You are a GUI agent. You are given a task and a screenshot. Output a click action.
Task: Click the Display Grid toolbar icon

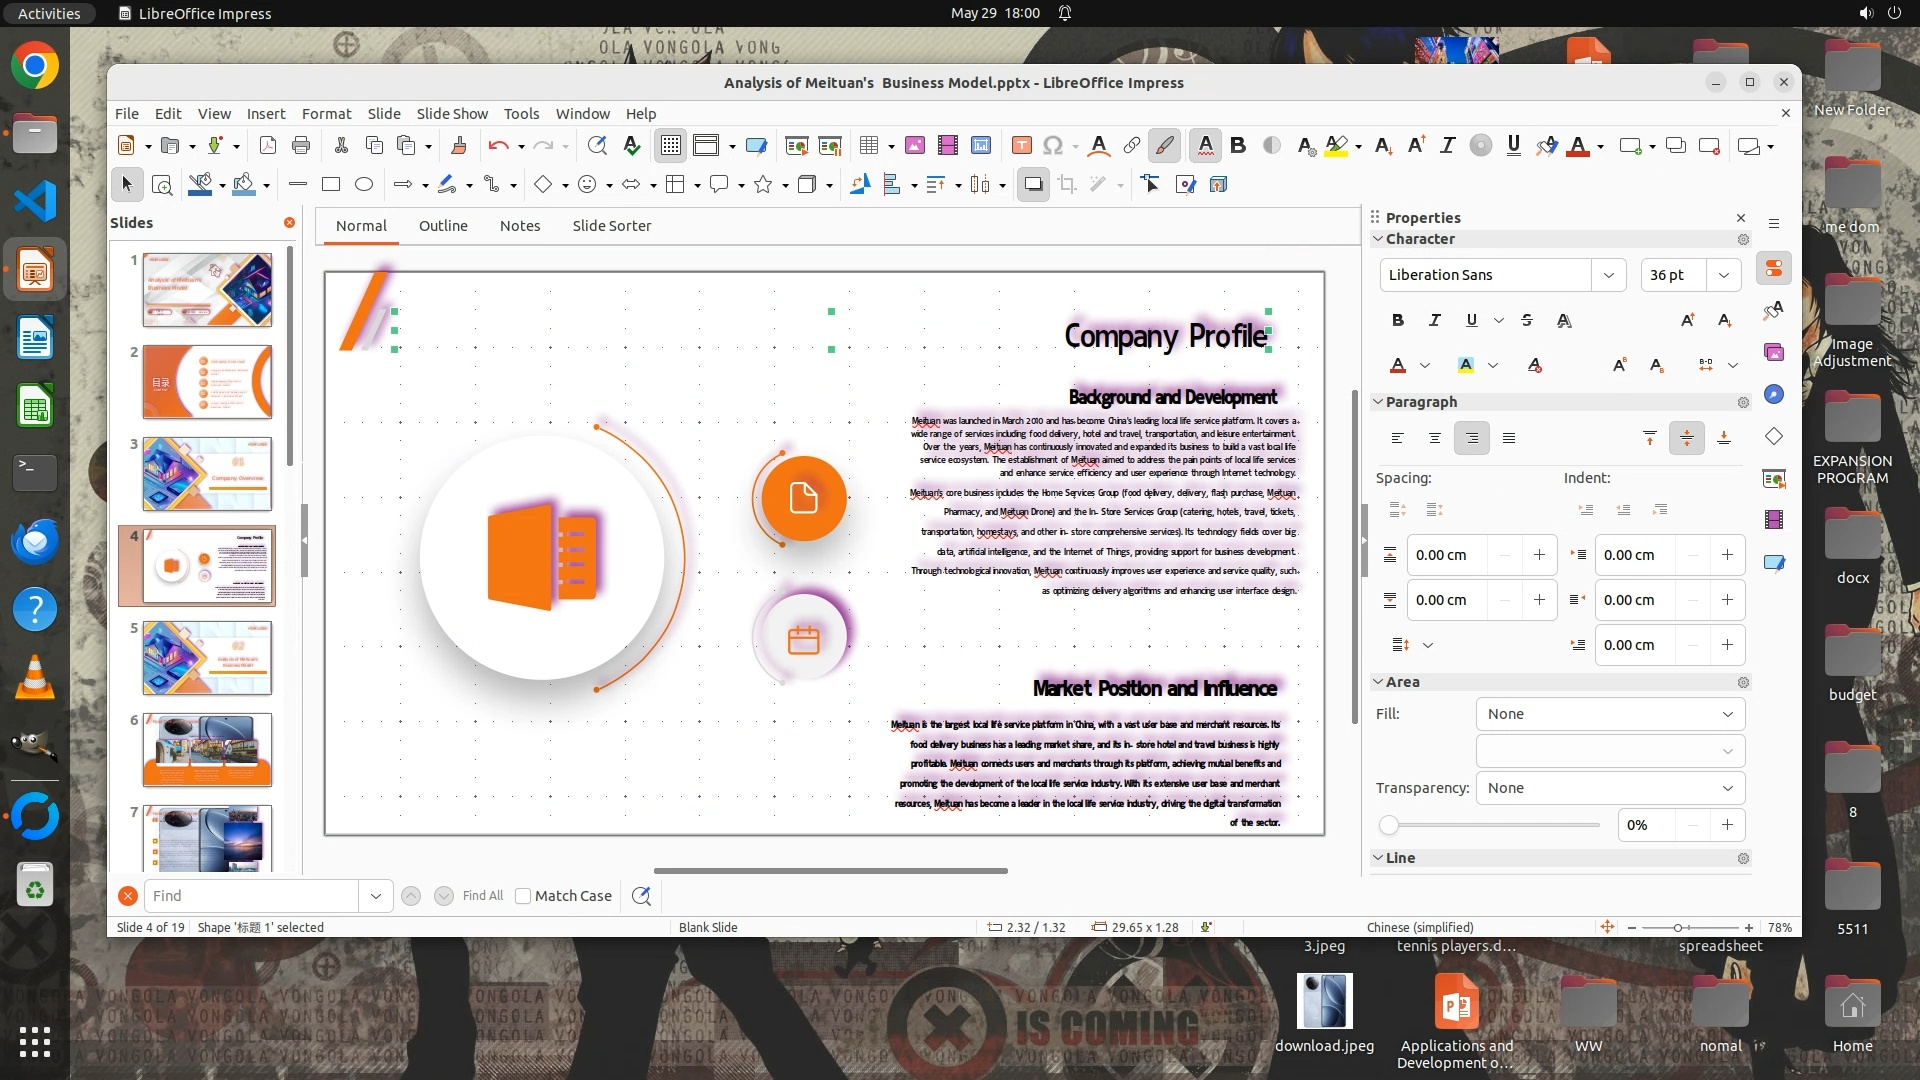click(670, 146)
